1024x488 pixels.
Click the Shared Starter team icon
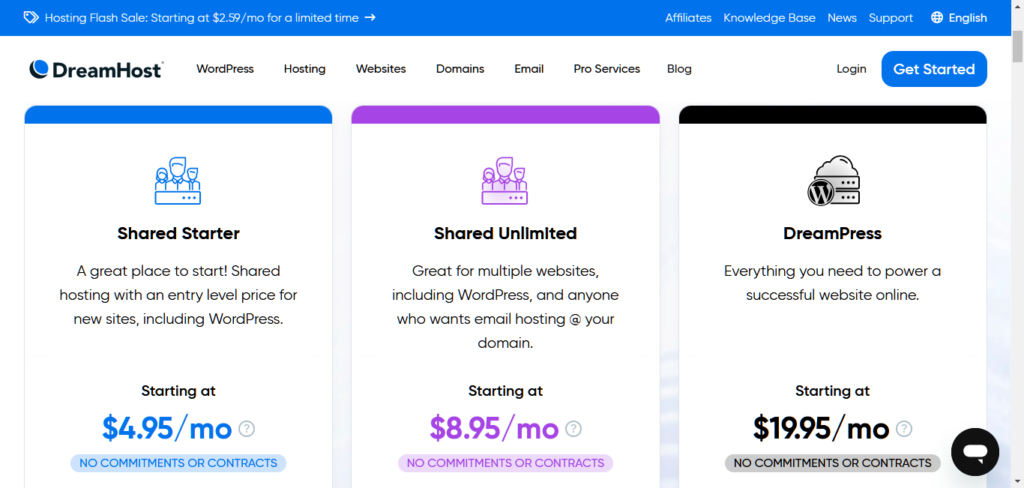[x=178, y=181]
